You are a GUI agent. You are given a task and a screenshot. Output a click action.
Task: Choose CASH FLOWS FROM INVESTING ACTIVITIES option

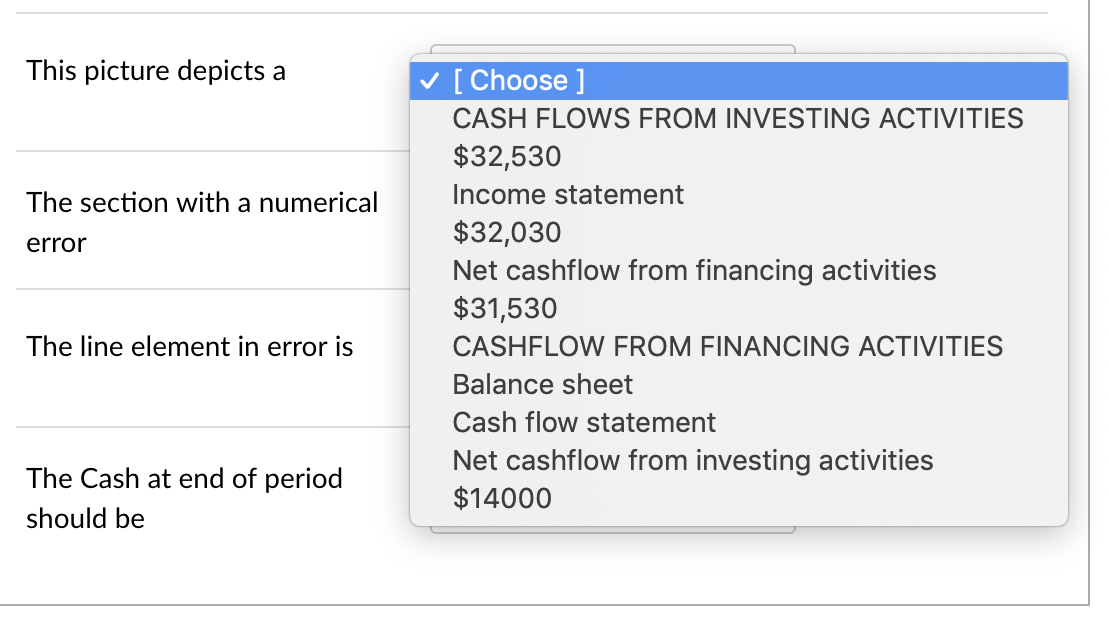click(737, 119)
